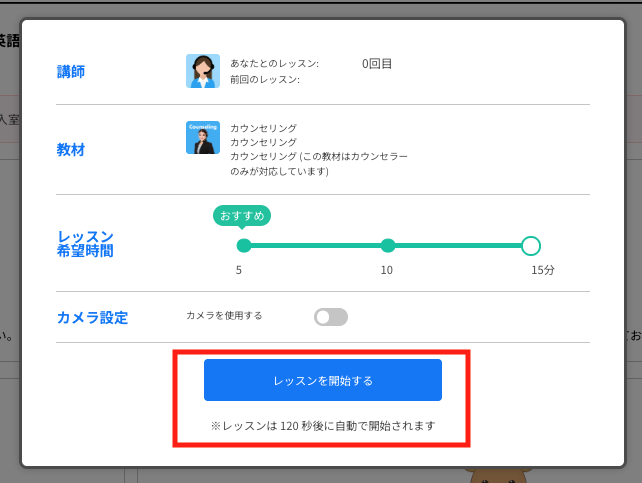Click the カメラ設定 heading
The height and width of the screenshot is (483, 642).
[92, 318]
